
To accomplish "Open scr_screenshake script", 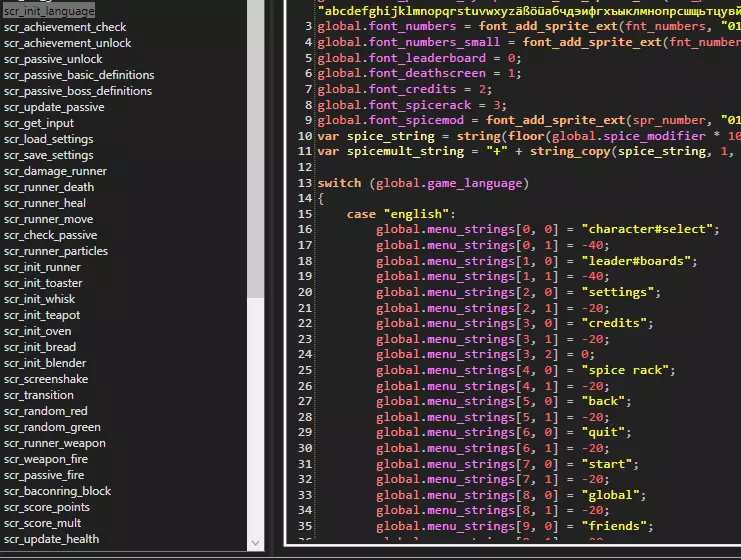I will click(46, 379).
